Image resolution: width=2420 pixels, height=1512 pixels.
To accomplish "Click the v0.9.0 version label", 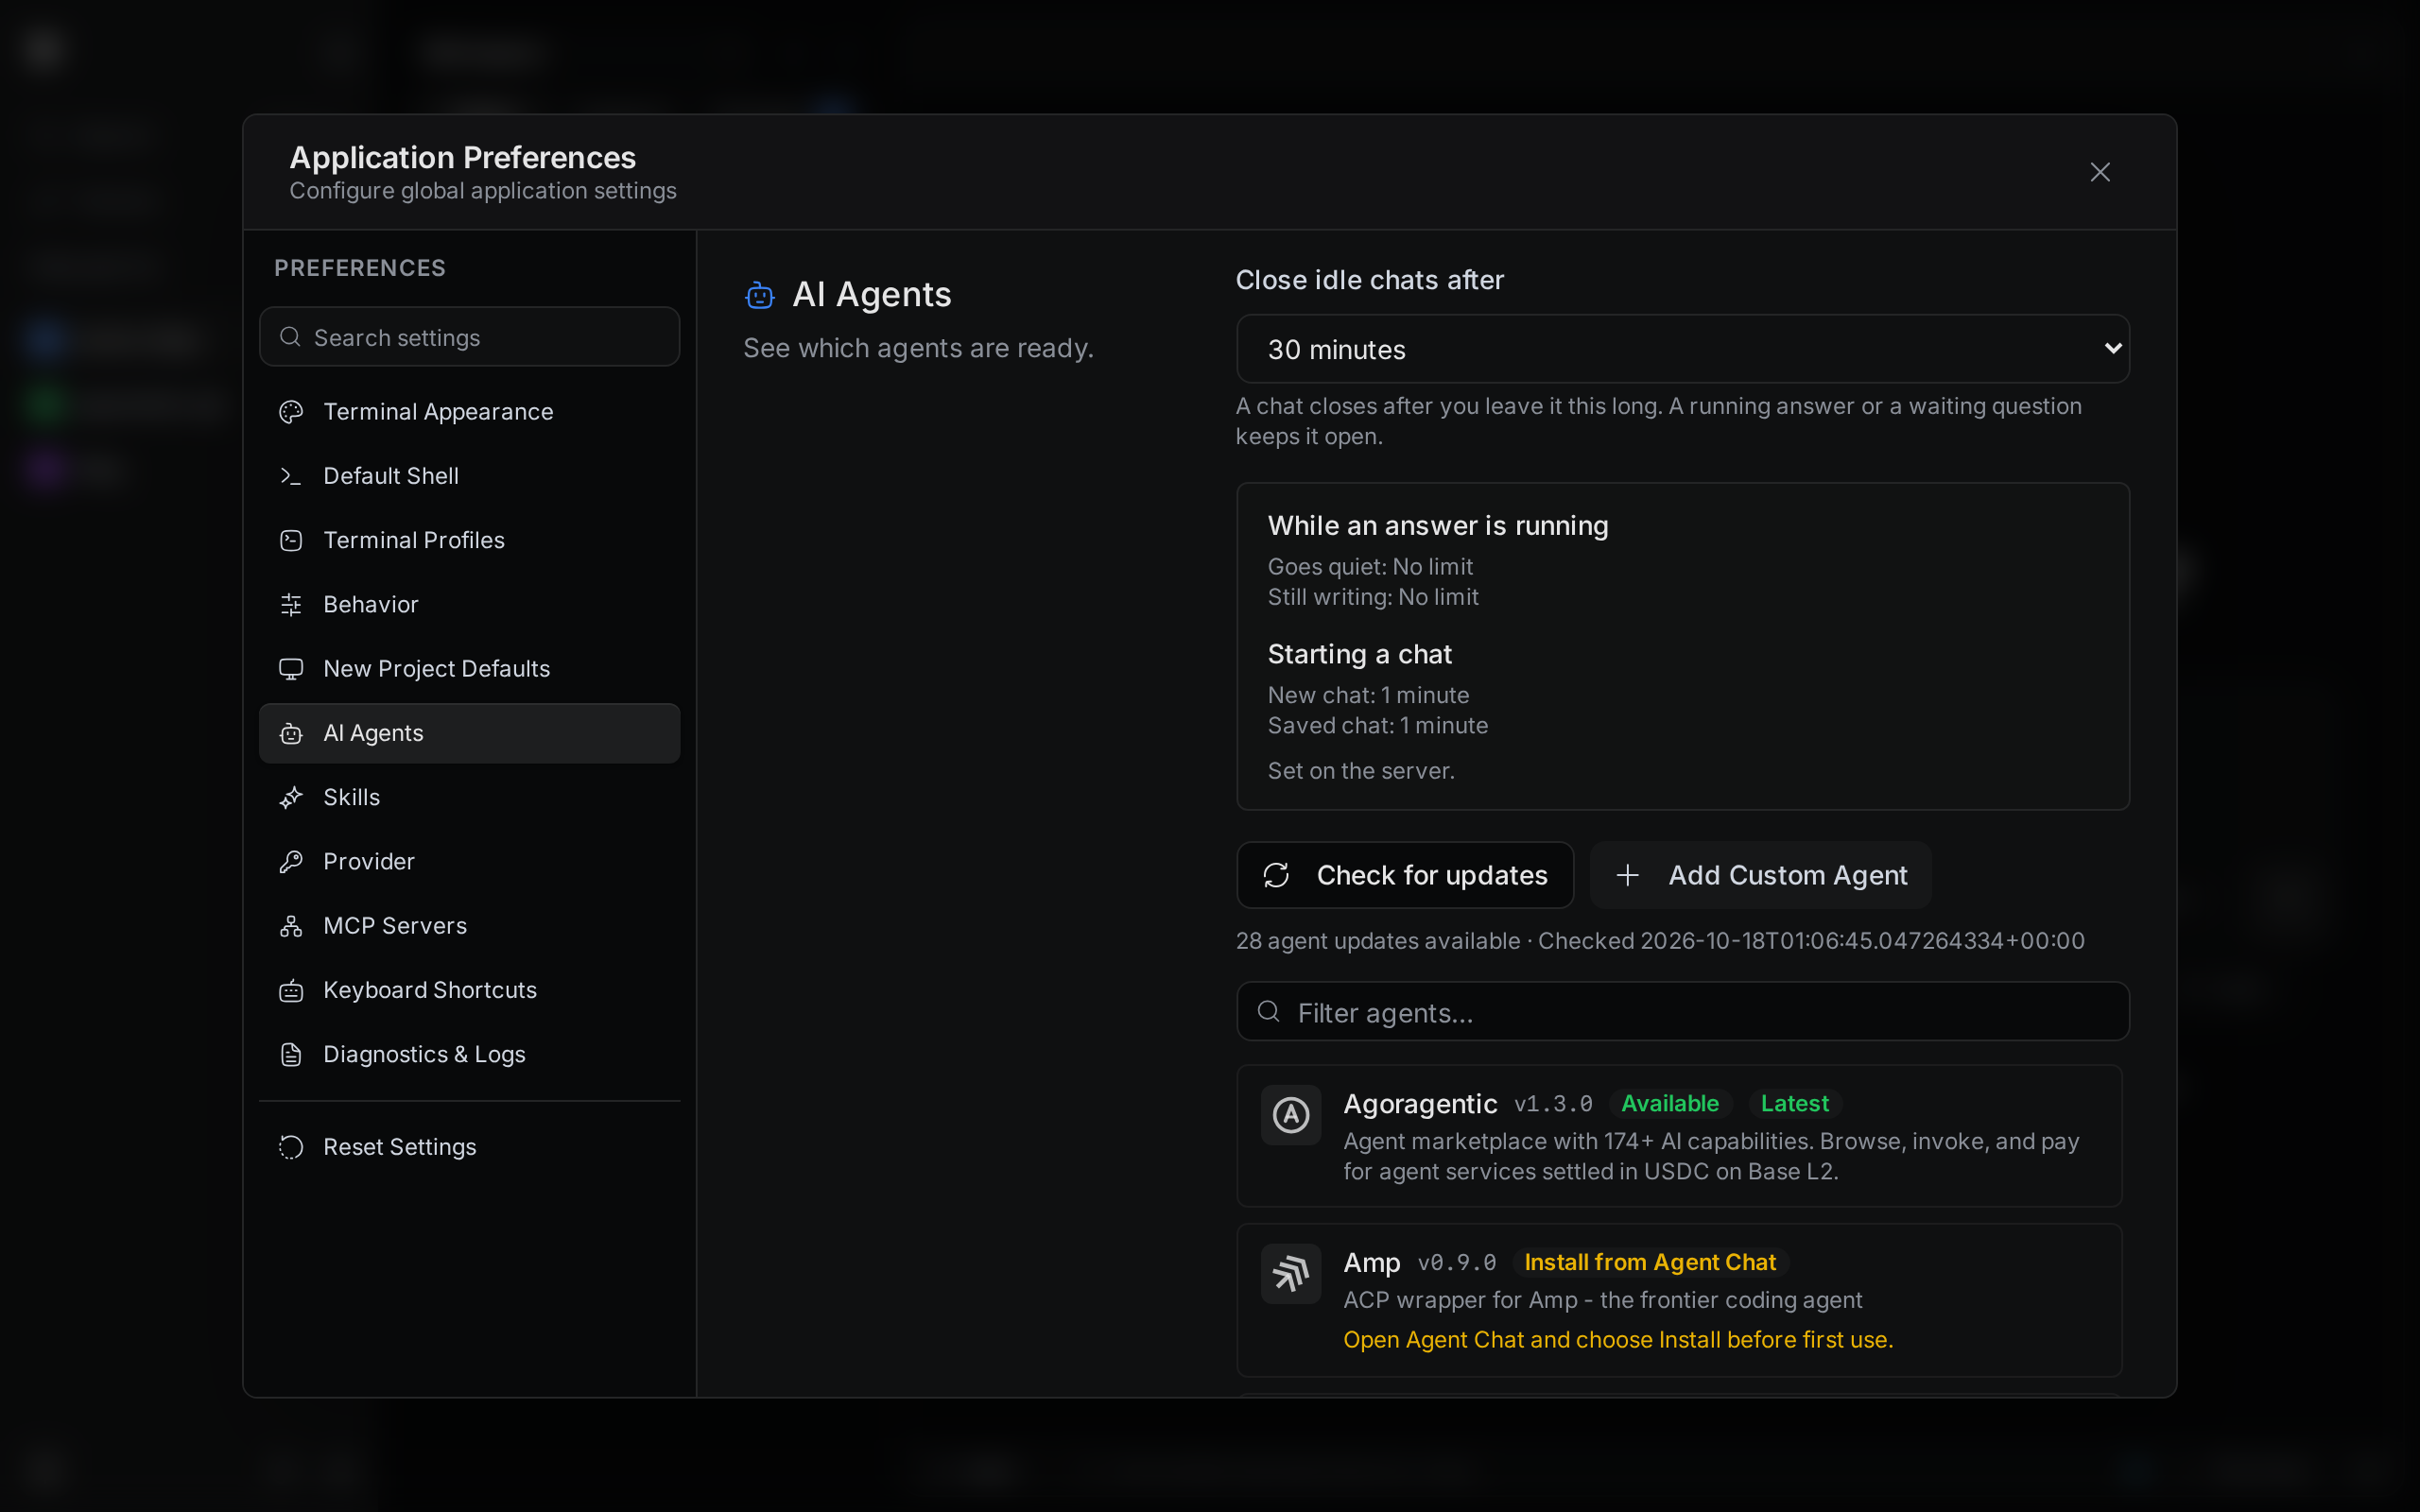I will (x=1457, y=1263).
